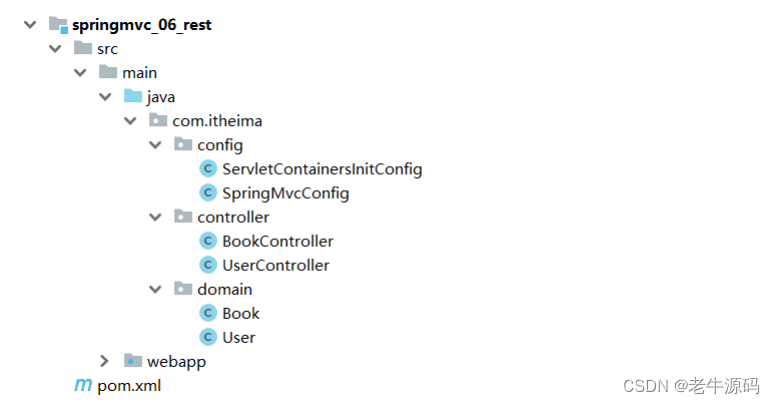Collapse the config package chevron
This screenshot has height=404, width=775.
(x=155, y=145)
